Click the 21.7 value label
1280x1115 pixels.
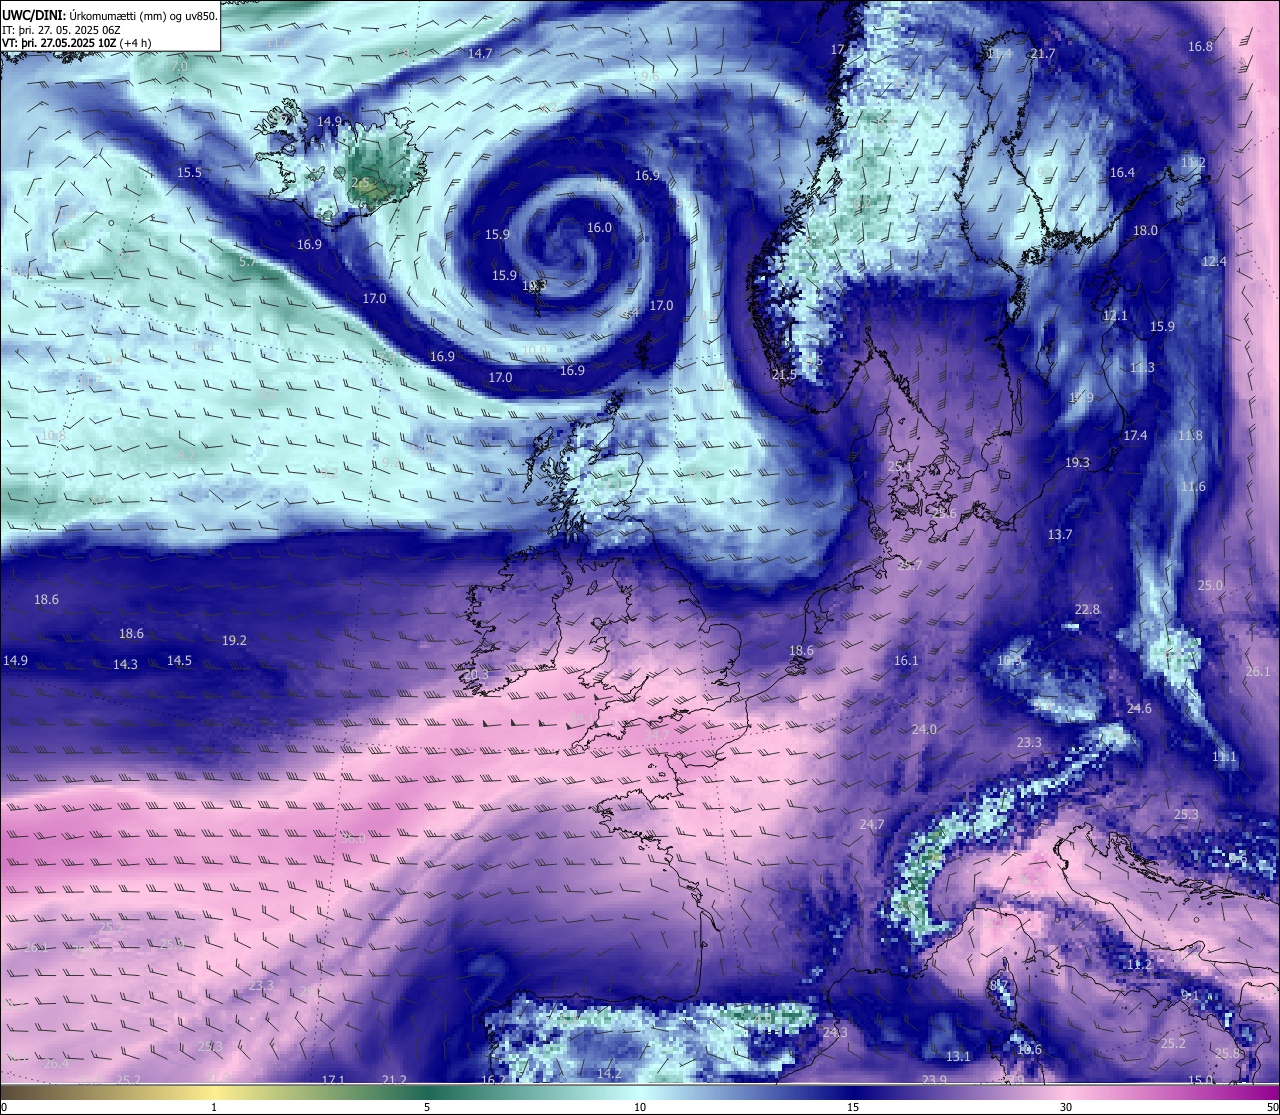click(x=1042, y=54)
